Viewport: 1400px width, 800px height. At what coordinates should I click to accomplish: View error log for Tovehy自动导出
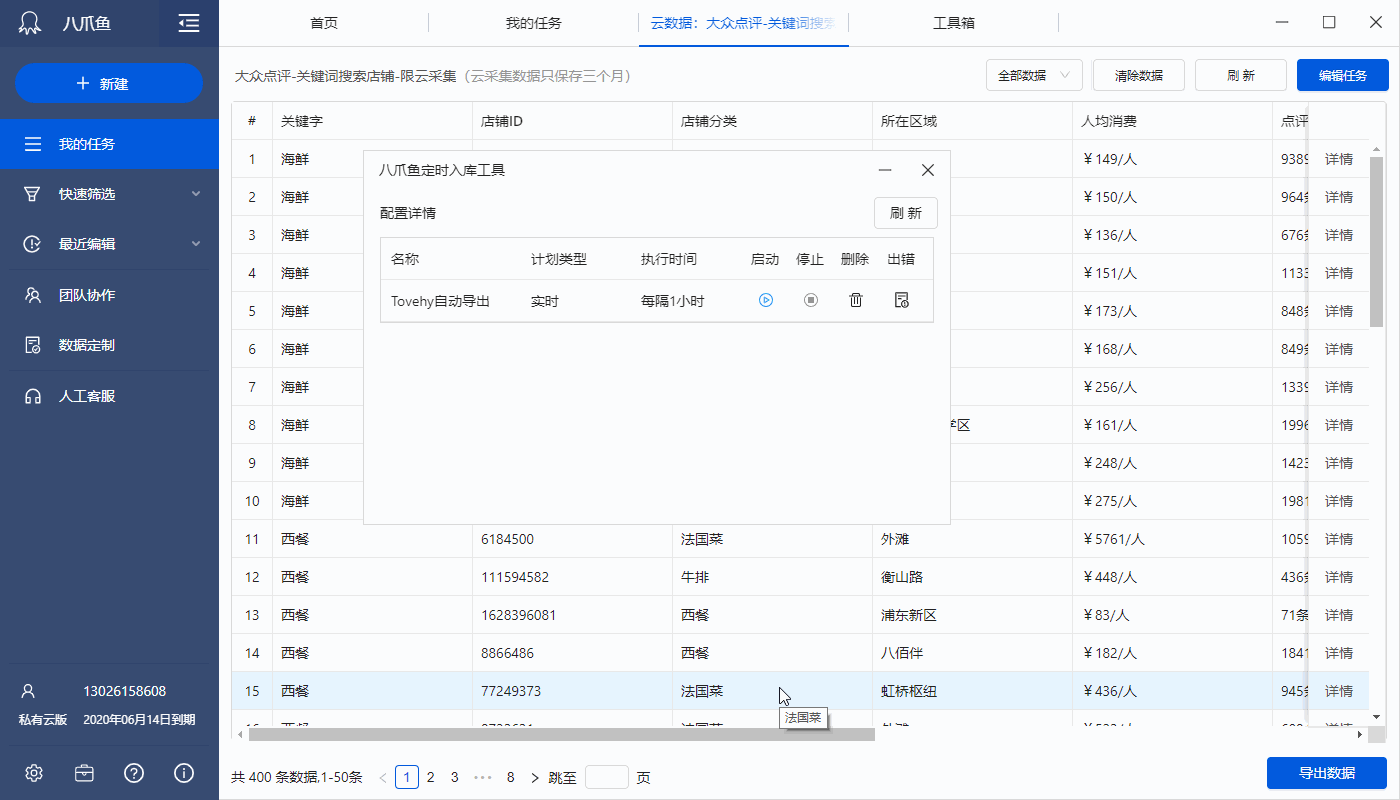pos(901,299)
